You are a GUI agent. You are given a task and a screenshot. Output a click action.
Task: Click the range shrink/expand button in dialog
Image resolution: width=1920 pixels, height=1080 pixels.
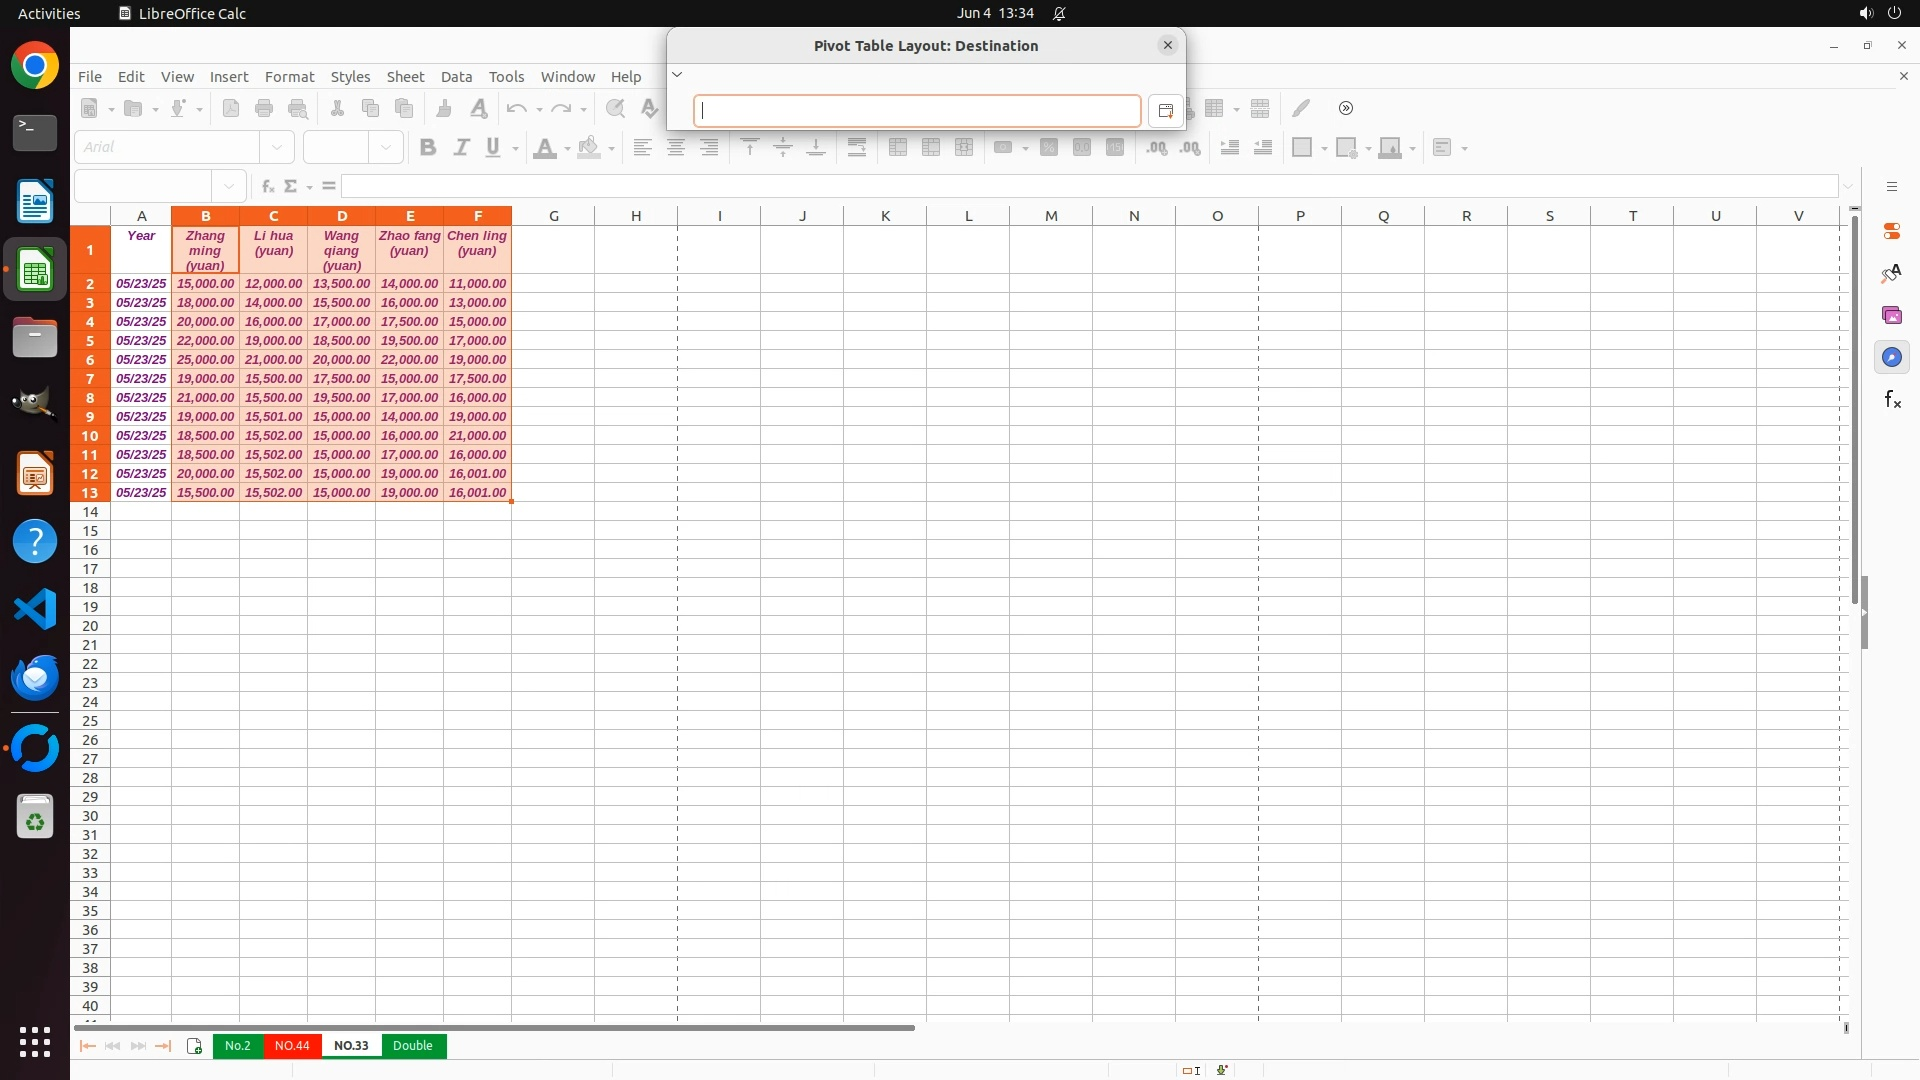[1164, 111]
